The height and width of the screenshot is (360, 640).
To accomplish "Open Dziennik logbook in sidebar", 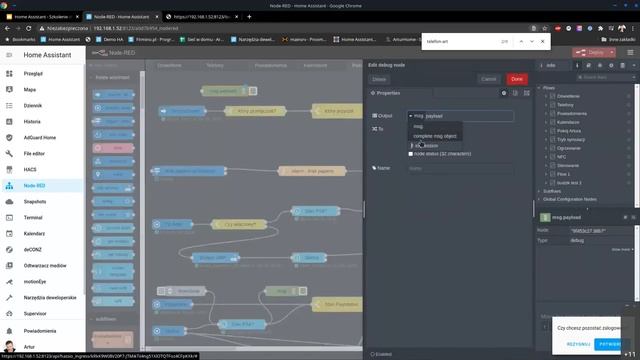I will (42, 105).
